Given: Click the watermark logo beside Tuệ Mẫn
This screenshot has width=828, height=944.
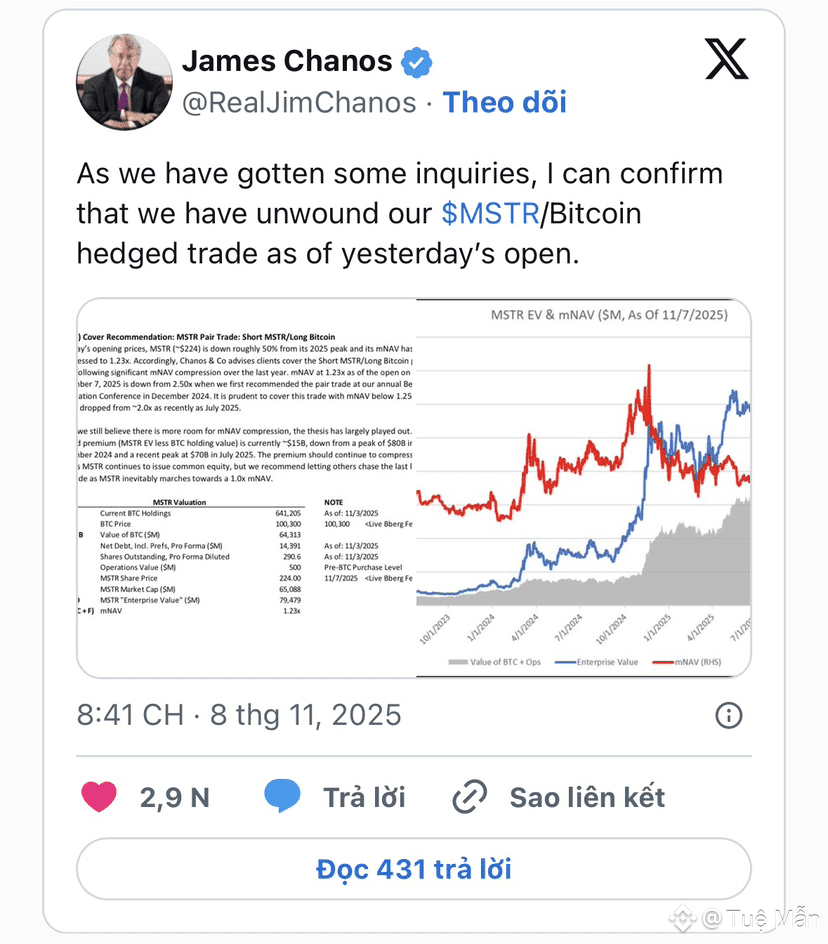Looking at the screenshot, I should click(x=683, y=917).
